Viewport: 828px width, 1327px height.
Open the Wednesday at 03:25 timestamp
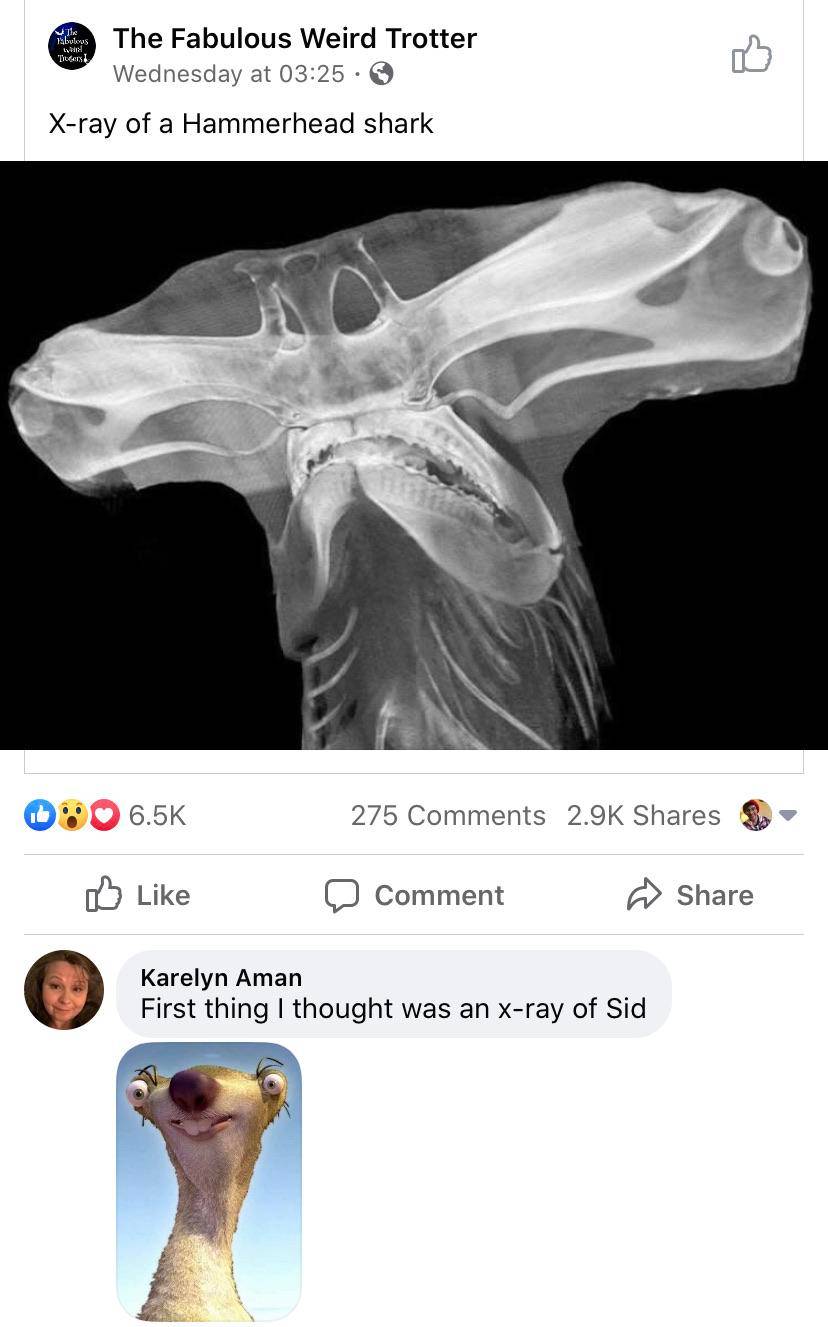pyautogui.click(x=228, y=74)
